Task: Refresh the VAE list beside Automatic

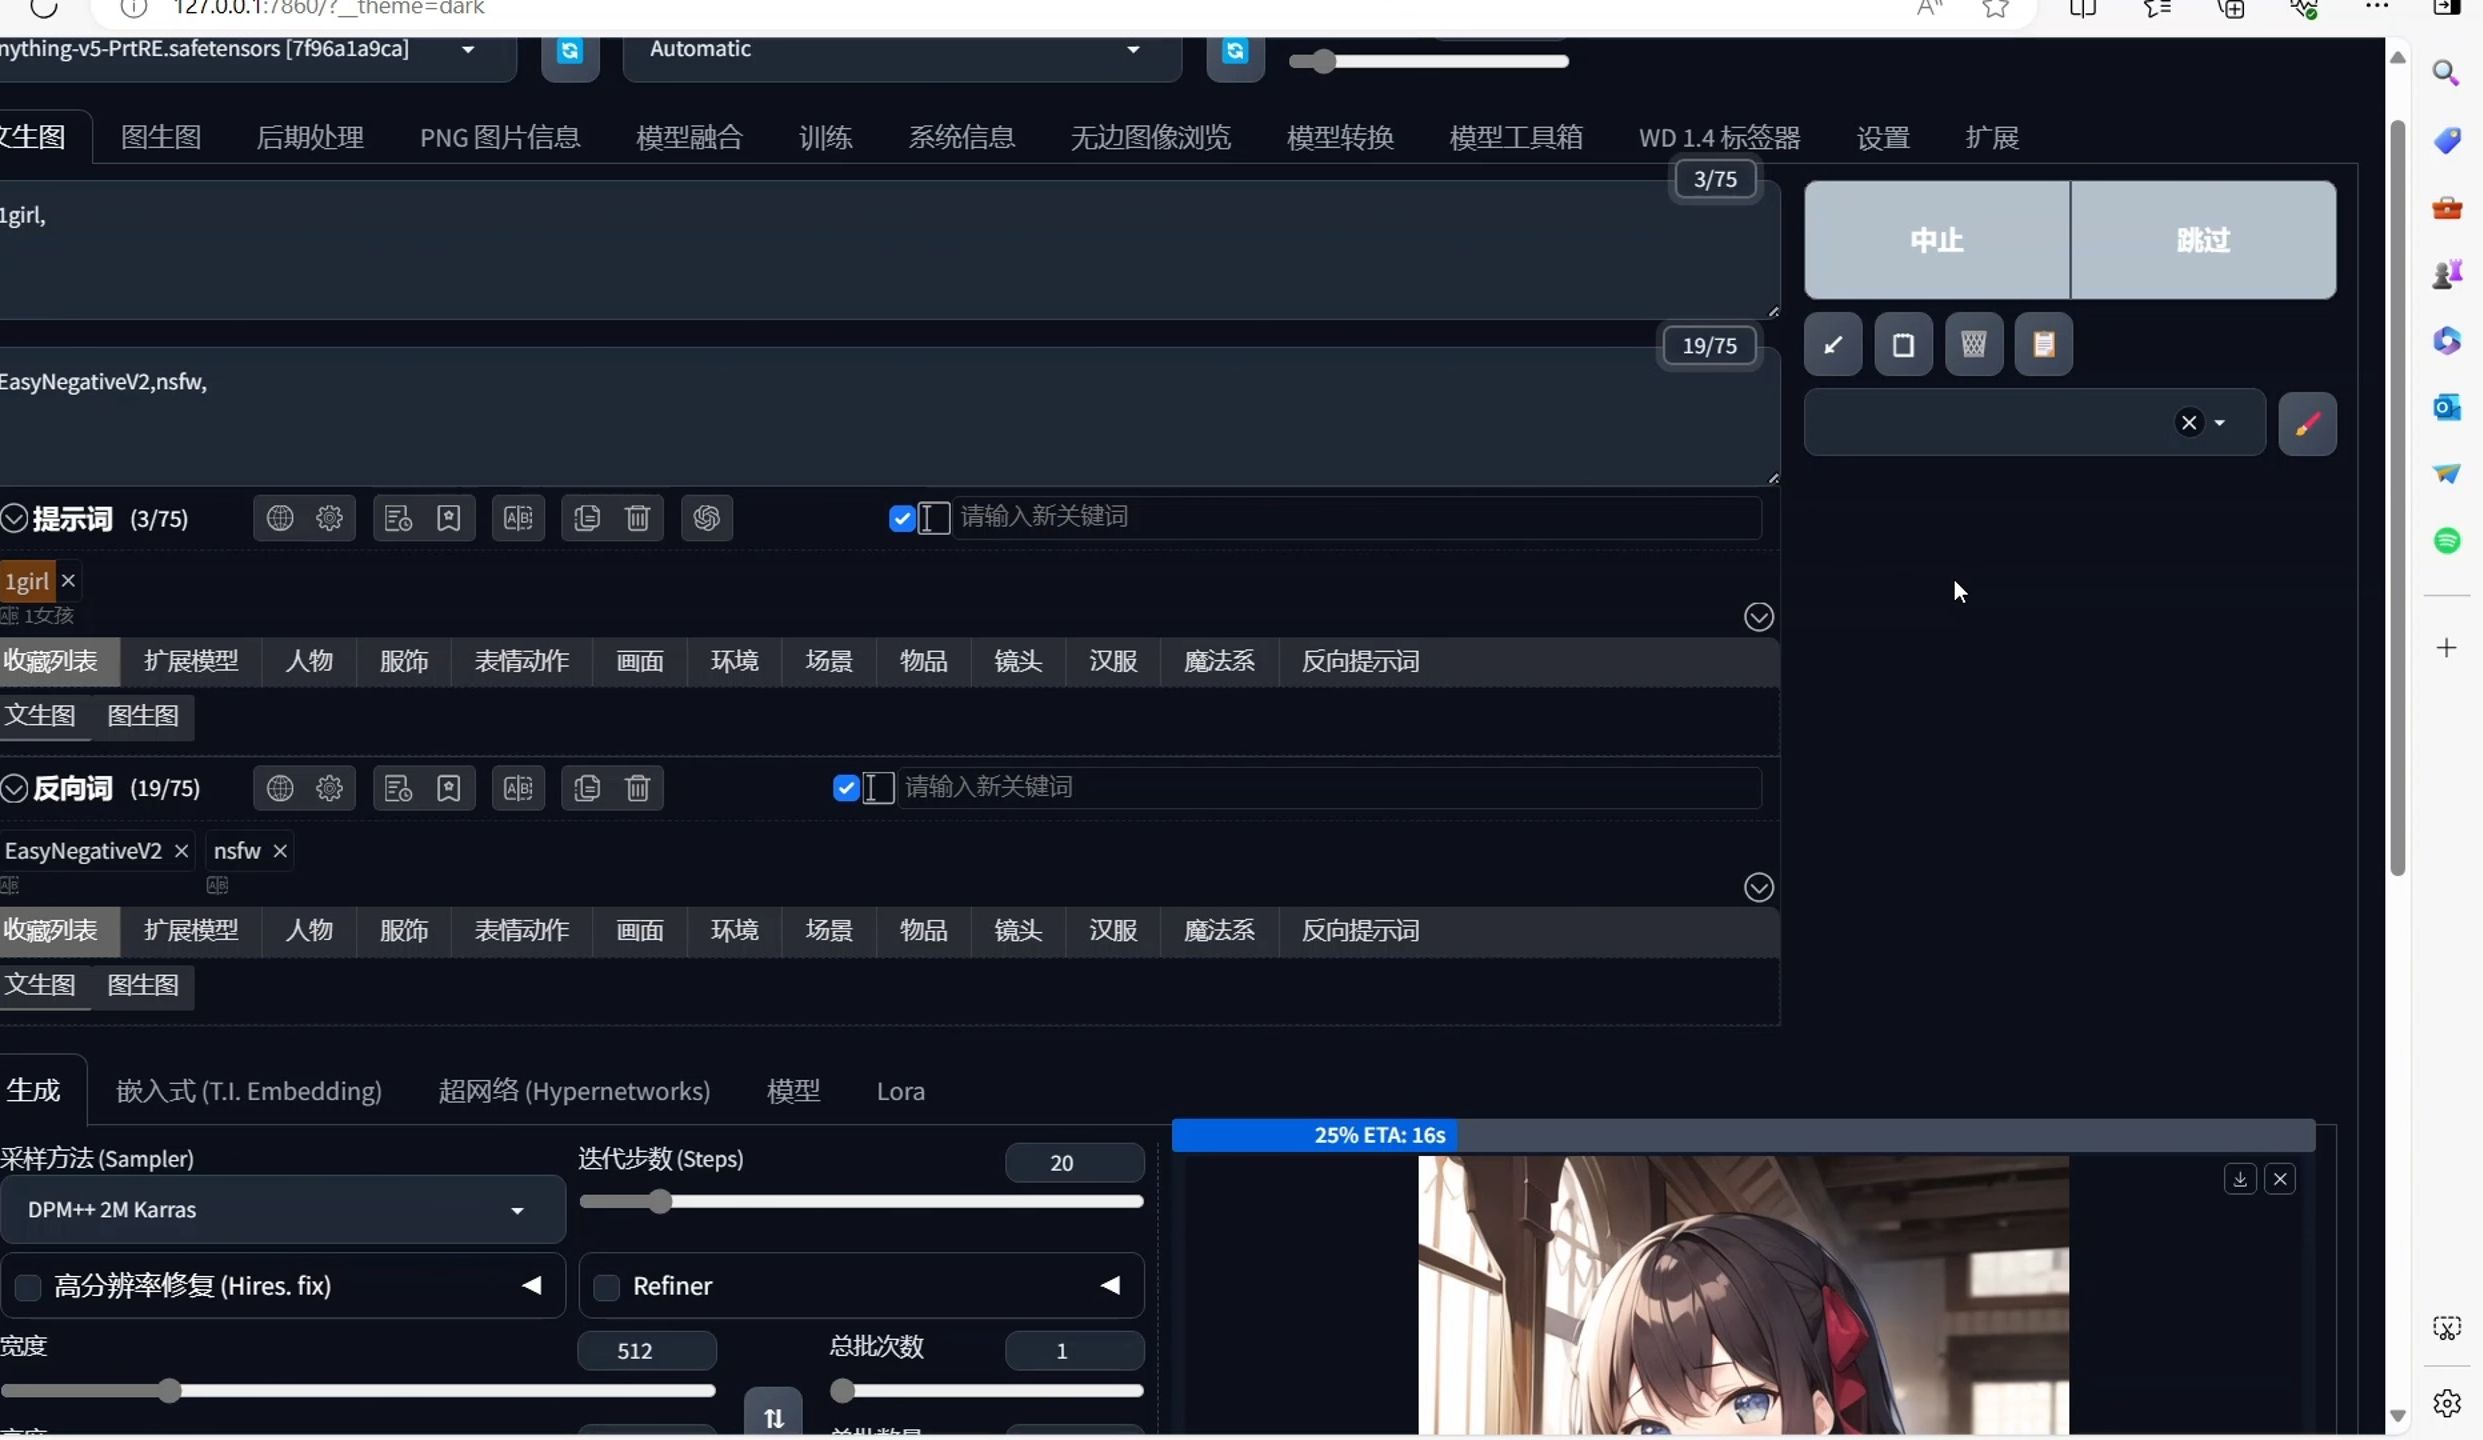Action: pos(1235,52)
